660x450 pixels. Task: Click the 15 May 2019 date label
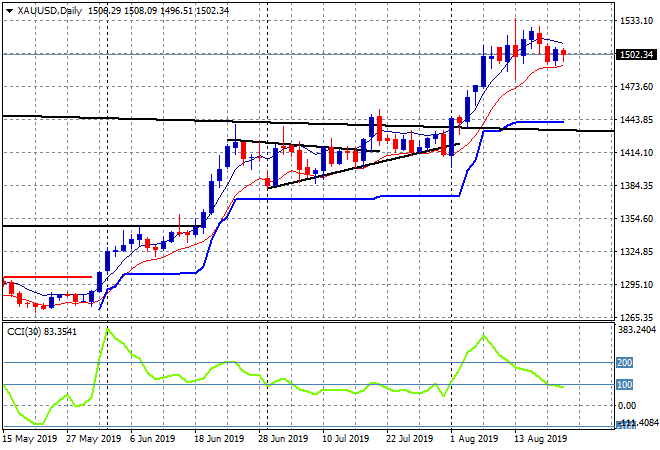(30, 439)
